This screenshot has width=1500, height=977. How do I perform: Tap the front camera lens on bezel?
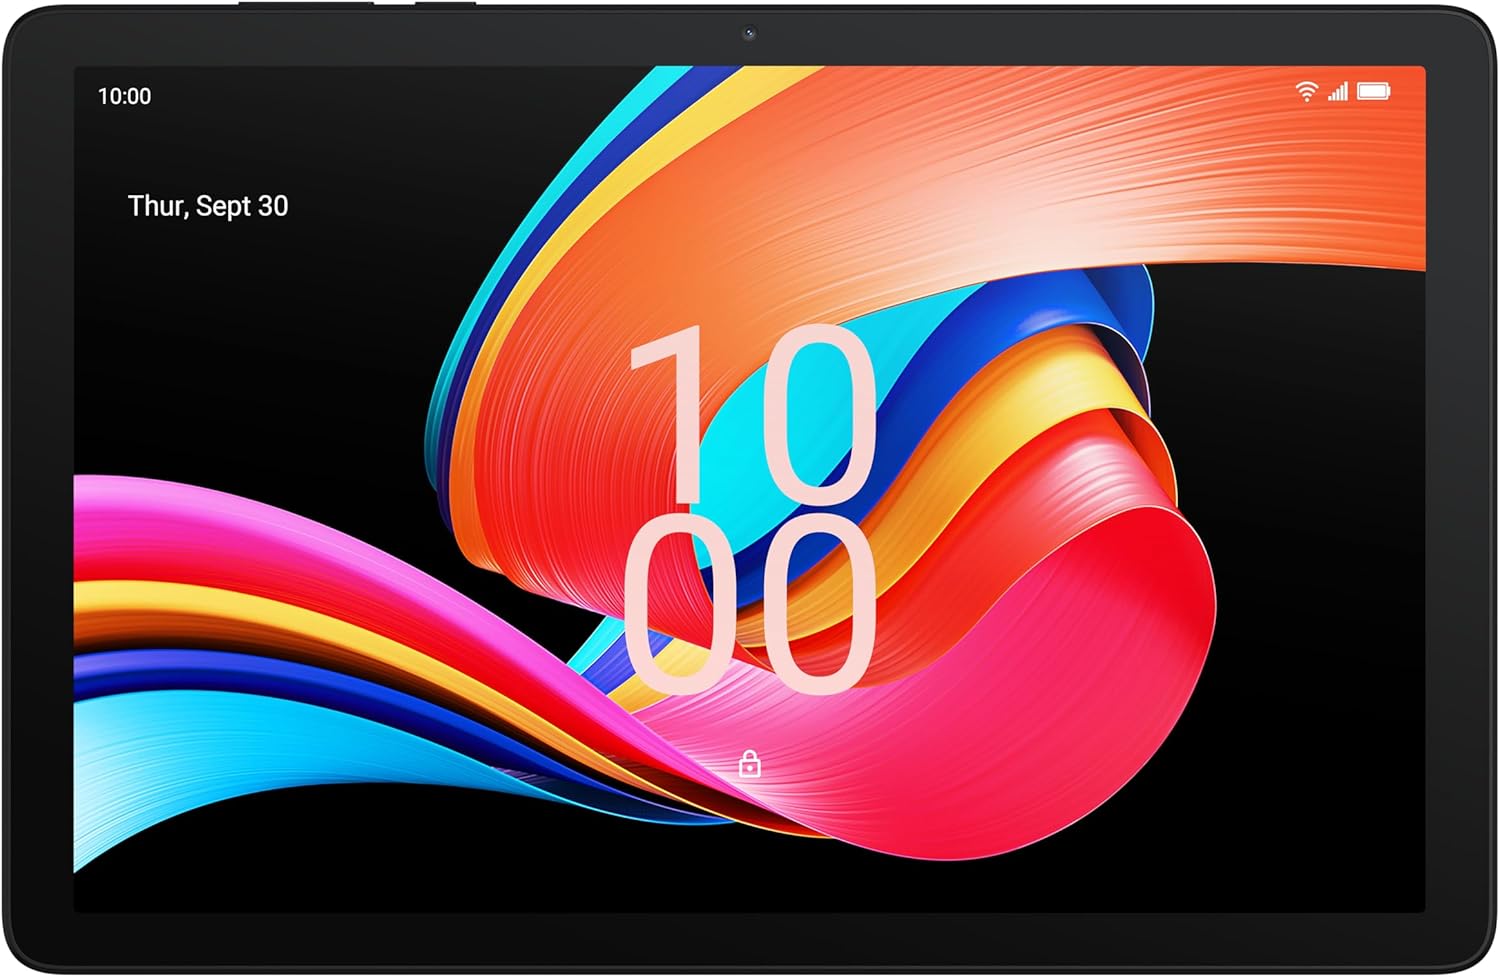749,33
